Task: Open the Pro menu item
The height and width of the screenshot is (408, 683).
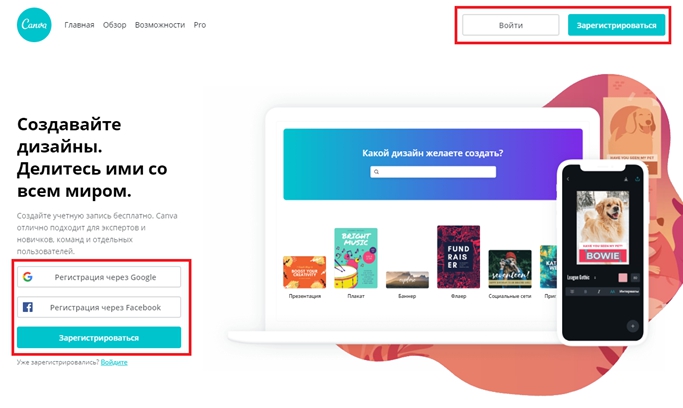Action: pyautogui.click(x=200, y=25)
